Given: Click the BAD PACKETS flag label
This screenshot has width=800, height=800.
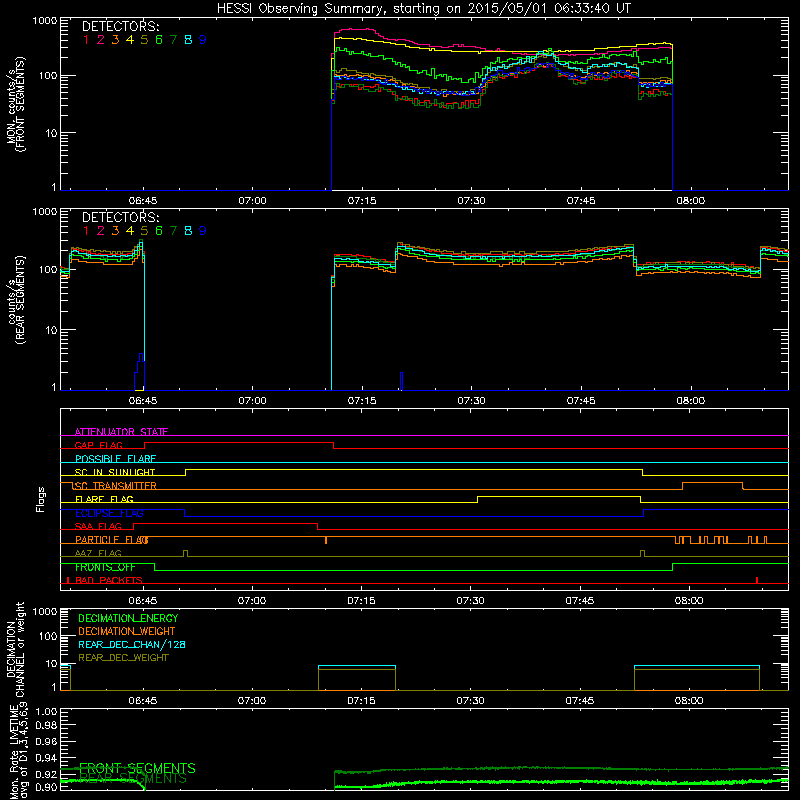Looking at the screenshot, I should click(x=109, y=580).
